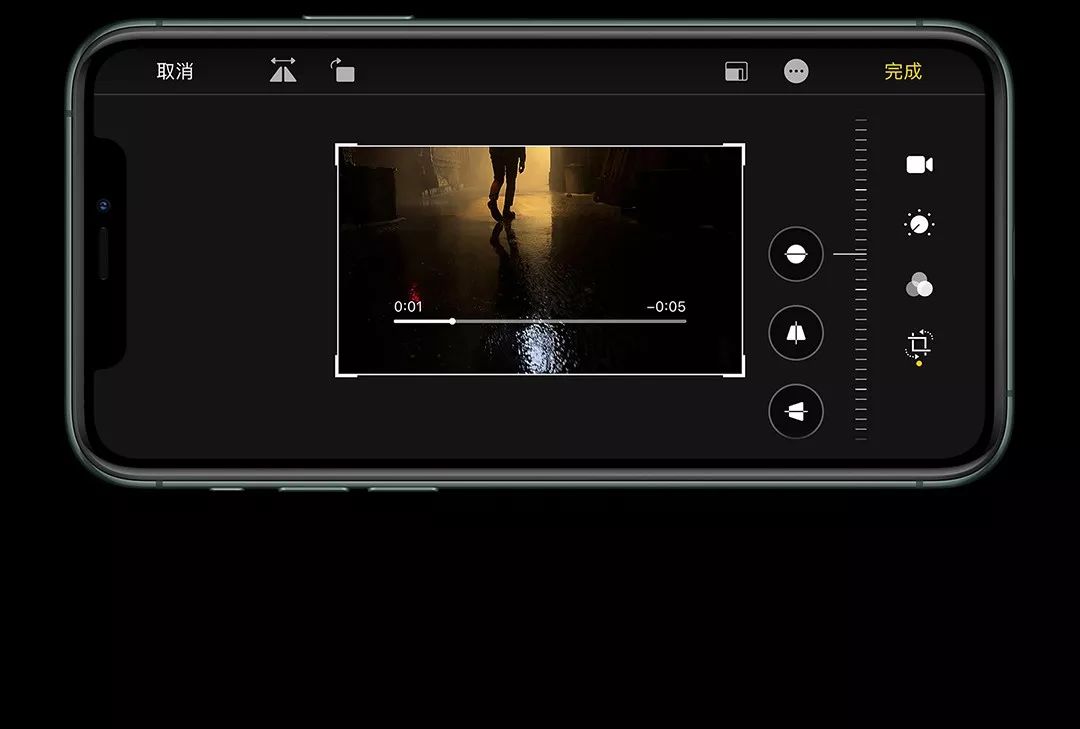Select the vertical perspective adjustment
The width and height of the screenshot is (1080, 729).
click(x=796, y=333)
